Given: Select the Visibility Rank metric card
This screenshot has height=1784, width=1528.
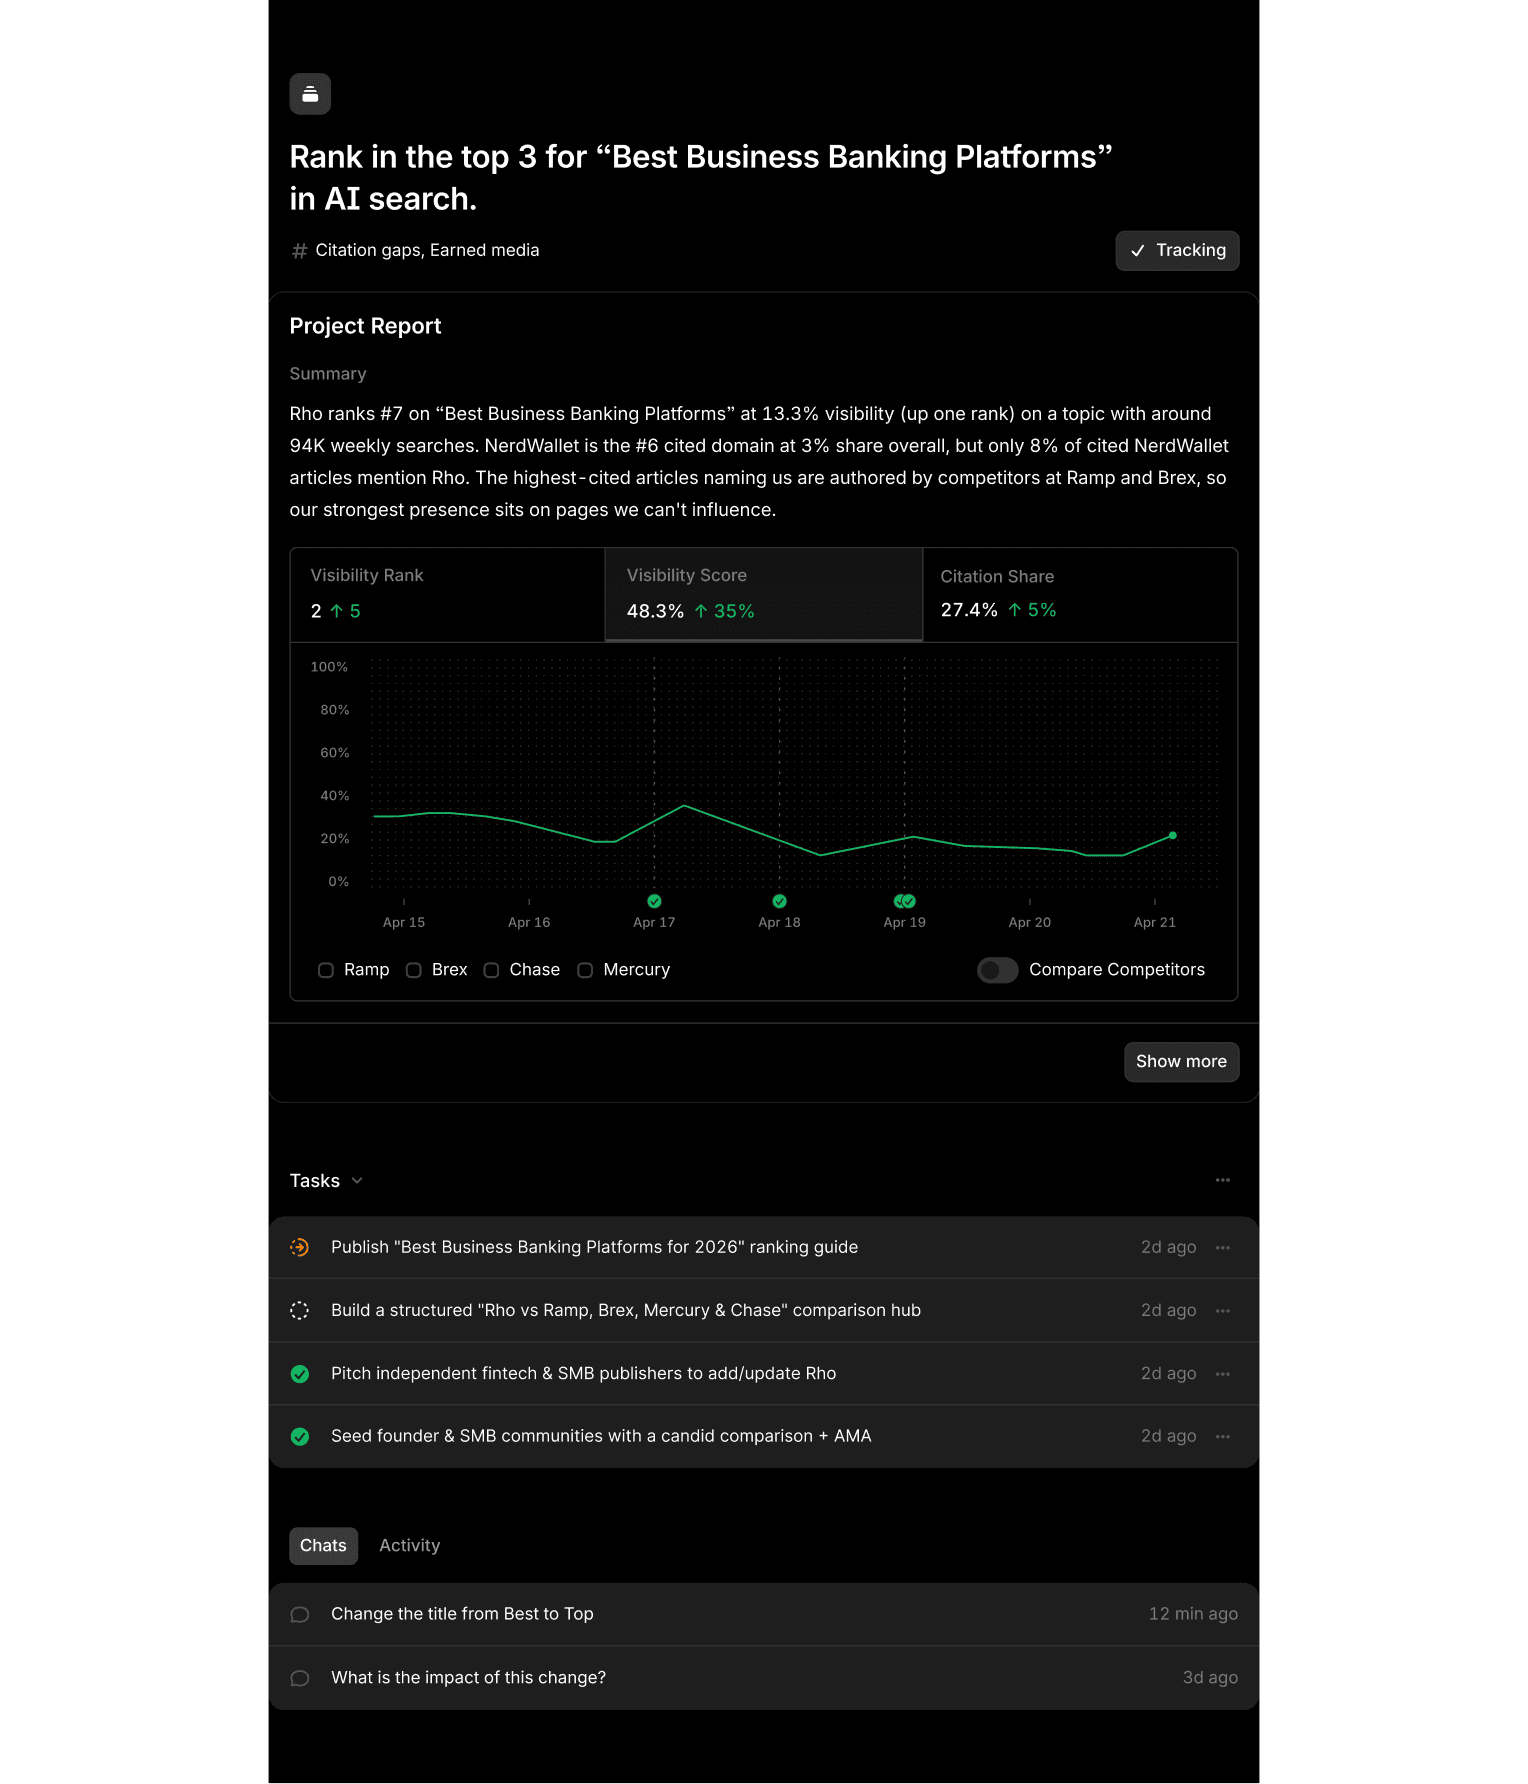Looking at the screenshot, I should 447,594.
